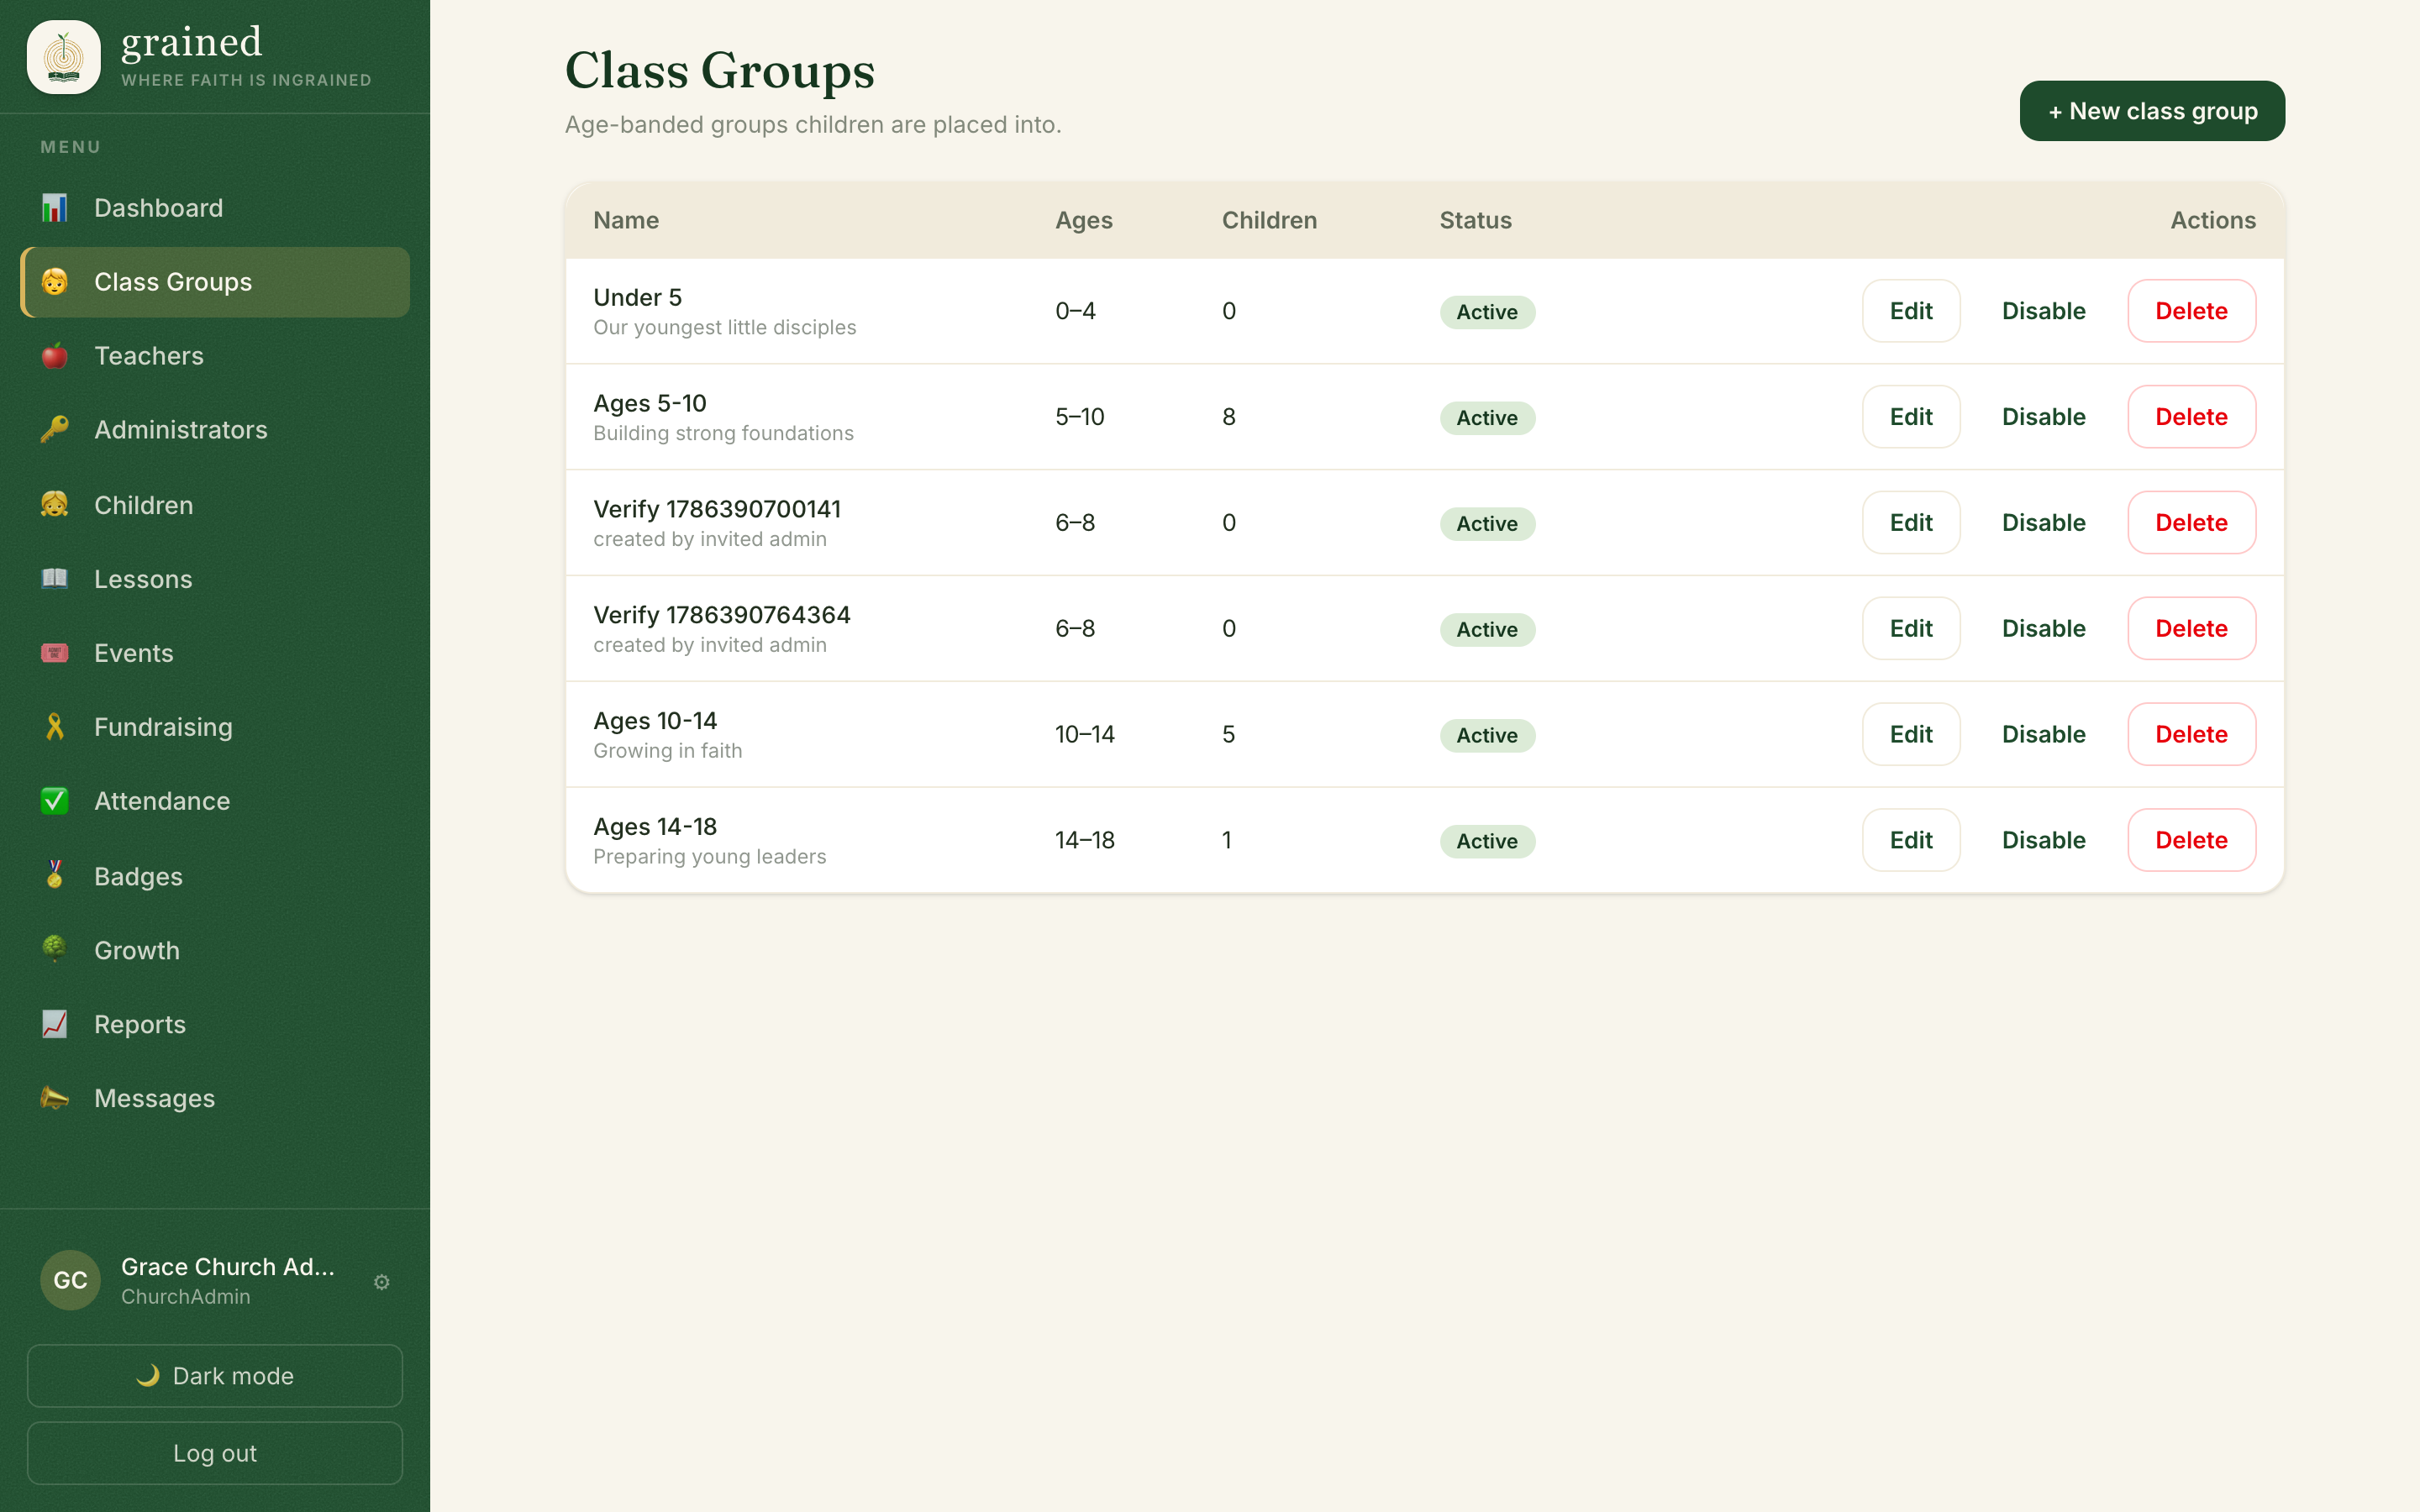The width and height of the screenshot is (2420, 1512).
Task: Toggle Dark mode
Action: tap(215, 1376)
